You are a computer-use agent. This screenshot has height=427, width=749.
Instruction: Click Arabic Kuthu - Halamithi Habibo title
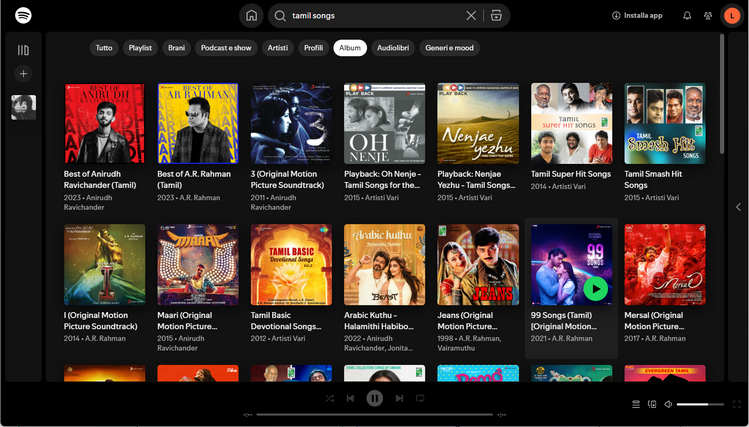[379, 320]
